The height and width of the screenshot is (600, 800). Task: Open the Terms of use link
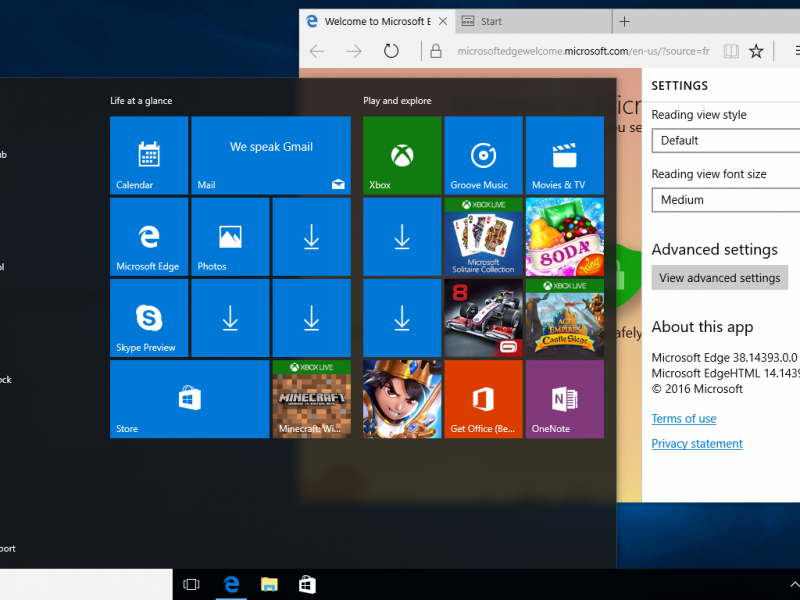click(684, 418)
